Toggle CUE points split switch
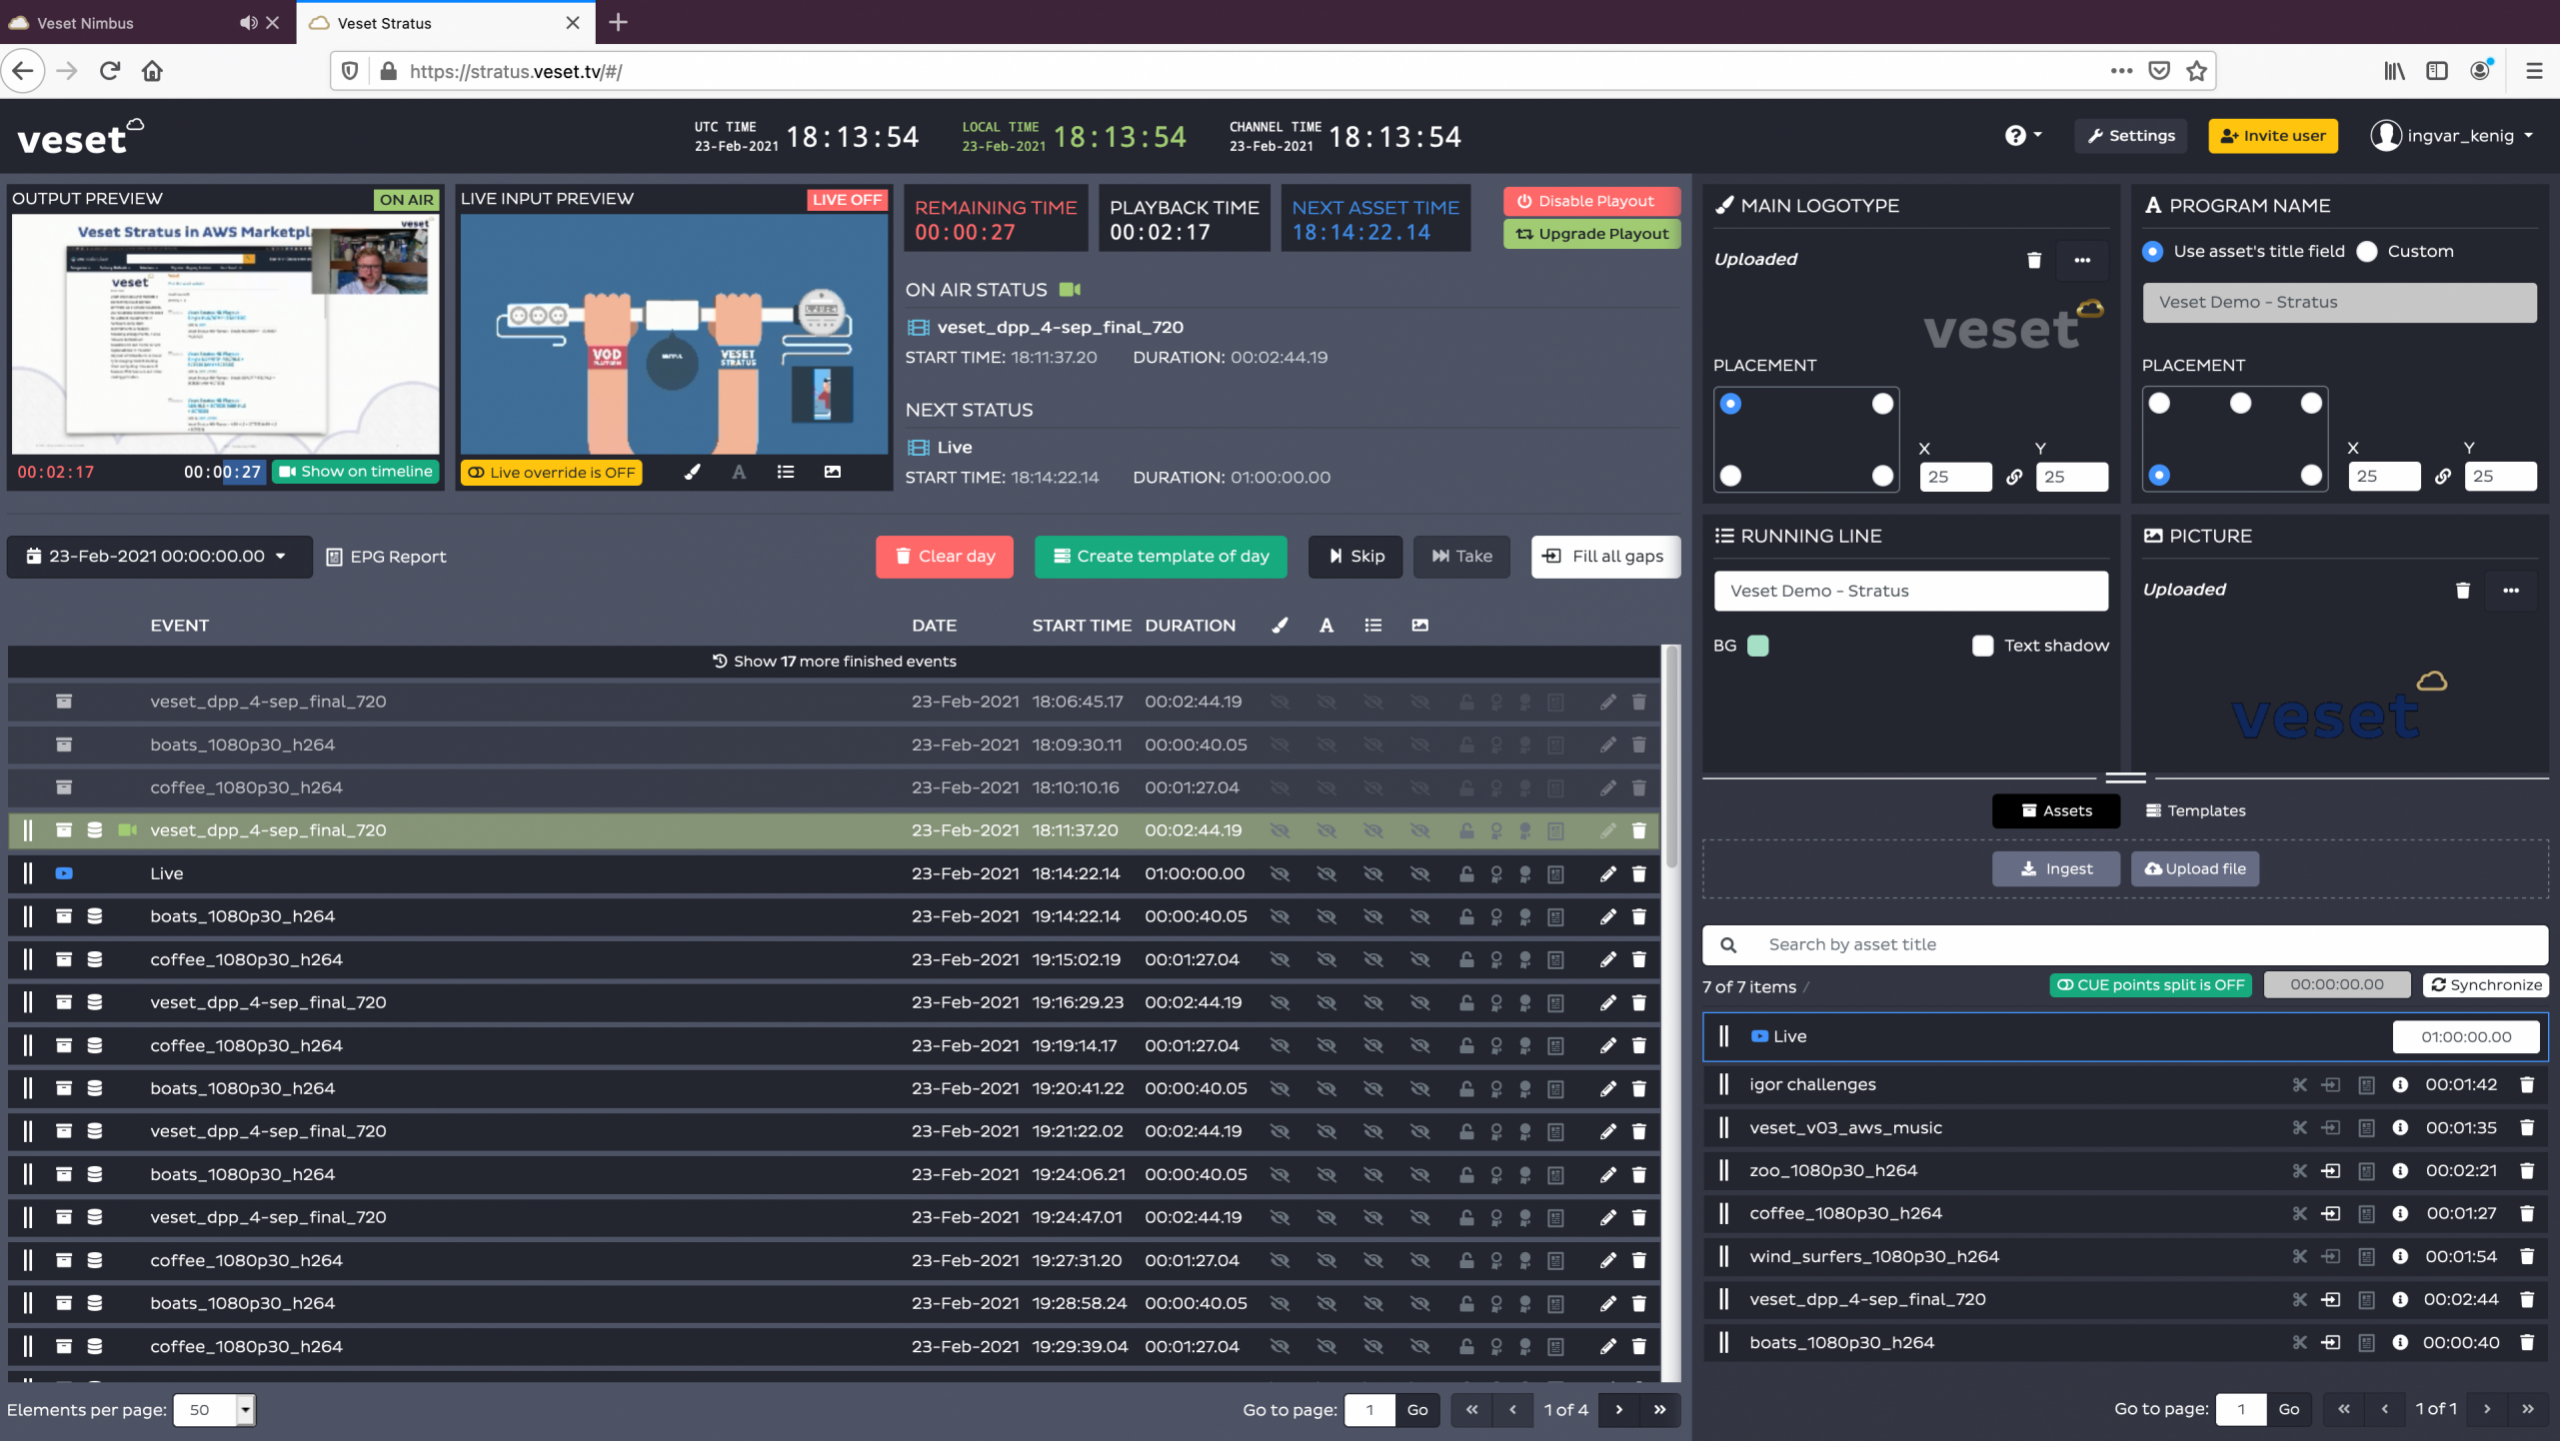The image size is (2560, 1441). (2150, 985)
